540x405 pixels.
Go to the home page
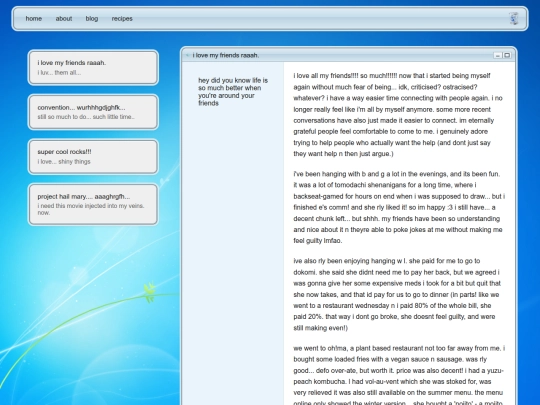point(34,19)
